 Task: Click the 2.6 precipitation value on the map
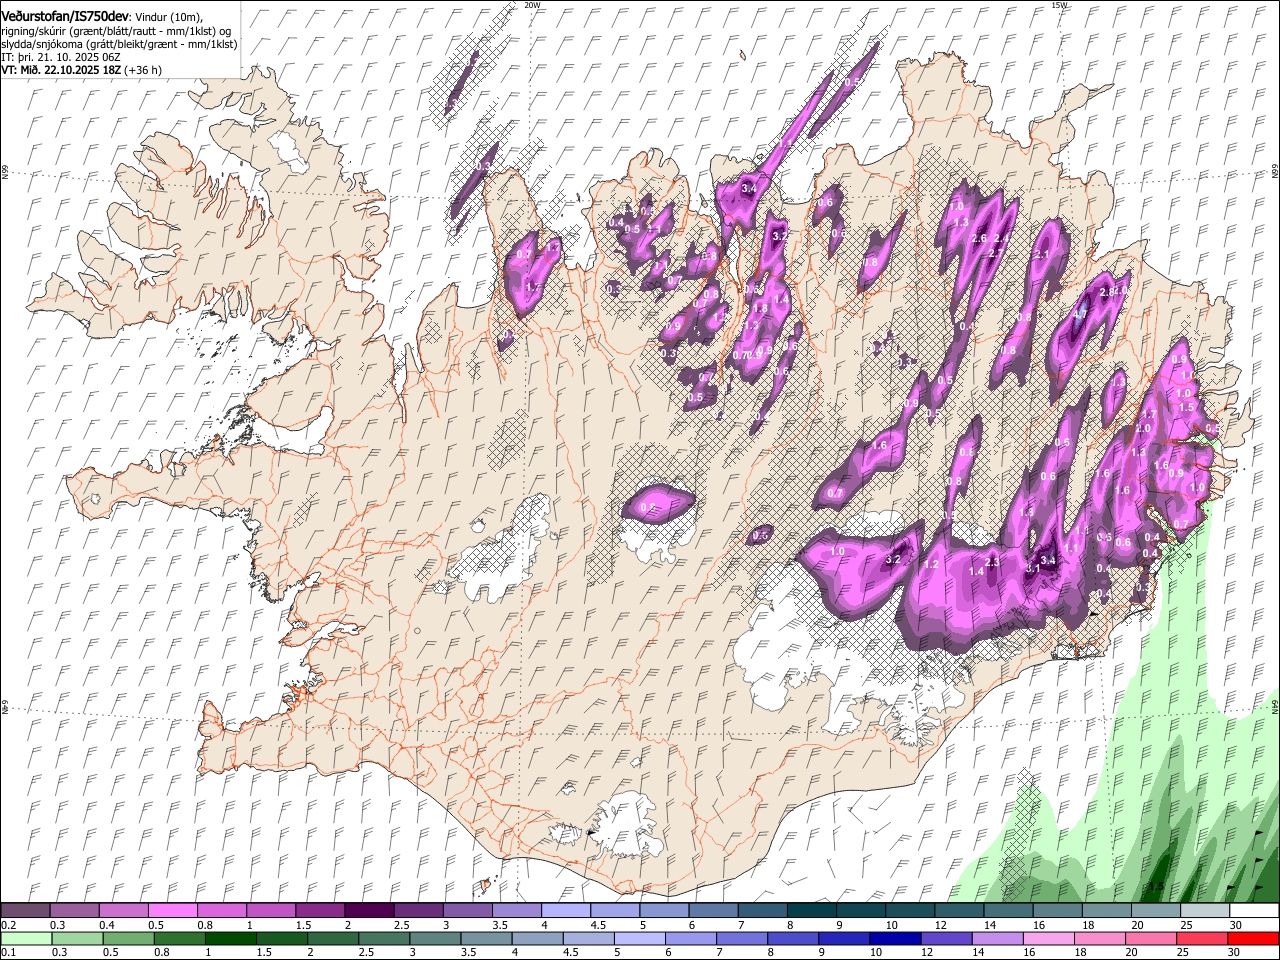click(x=979, y=238)
